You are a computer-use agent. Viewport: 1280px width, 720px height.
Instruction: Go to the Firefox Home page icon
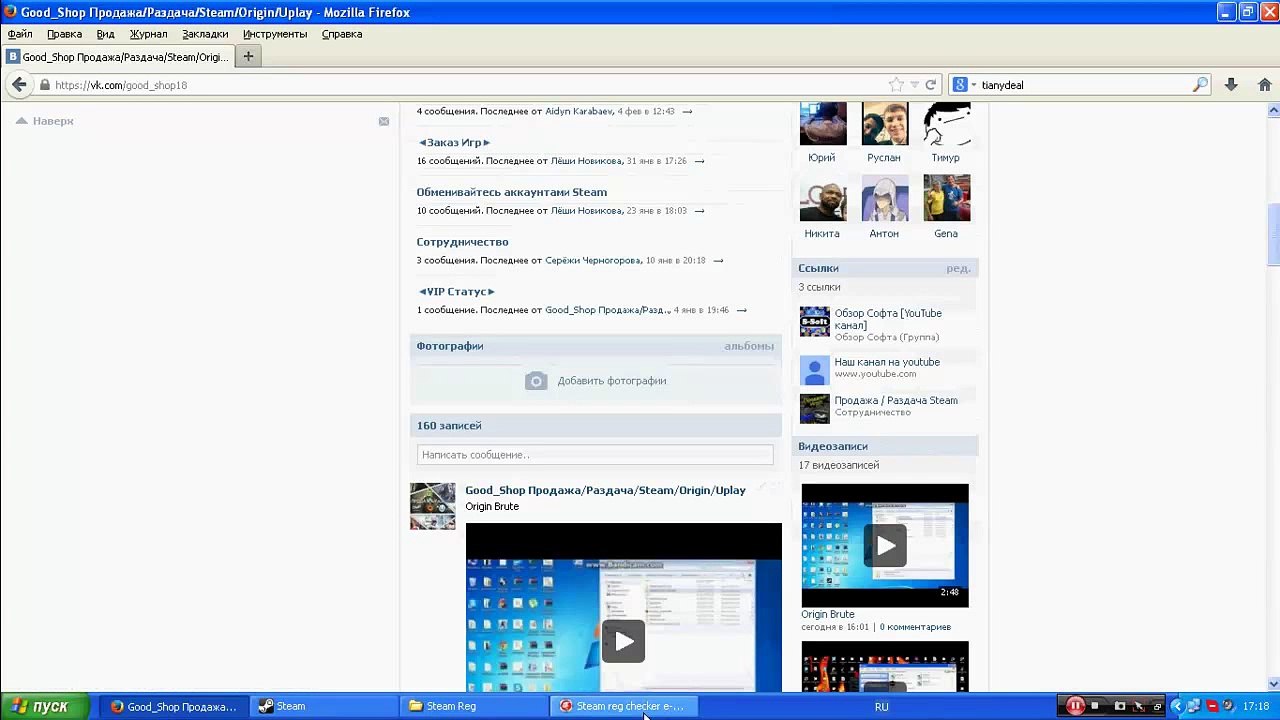1264,85
